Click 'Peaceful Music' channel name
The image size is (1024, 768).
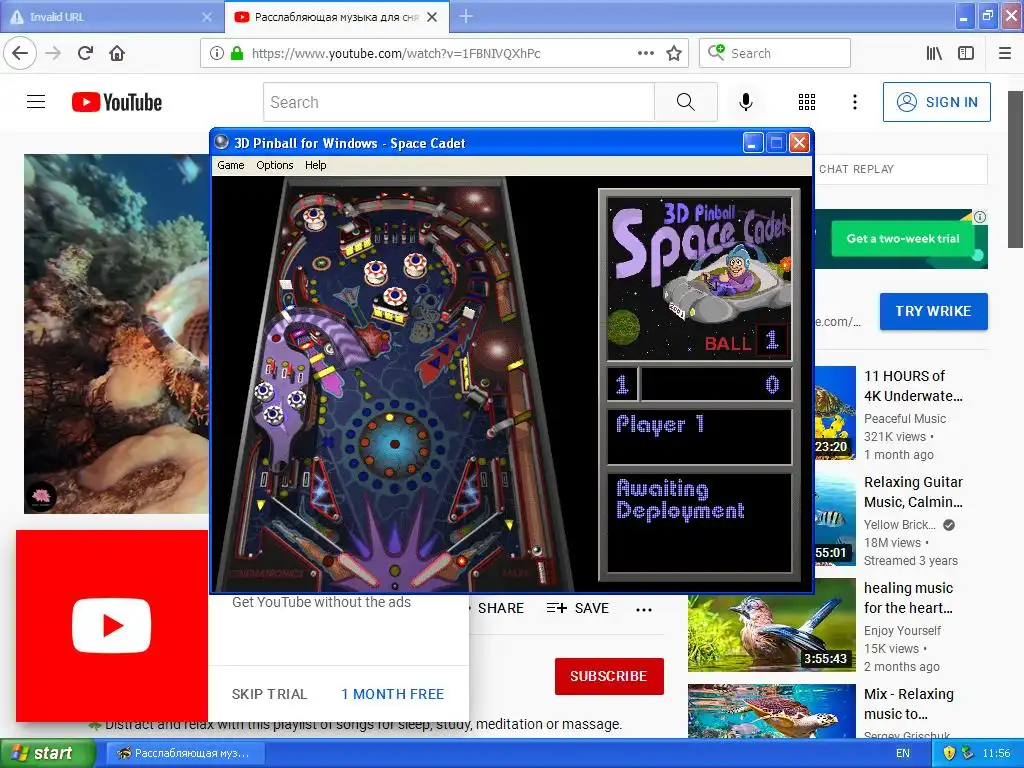click(904, 419)
